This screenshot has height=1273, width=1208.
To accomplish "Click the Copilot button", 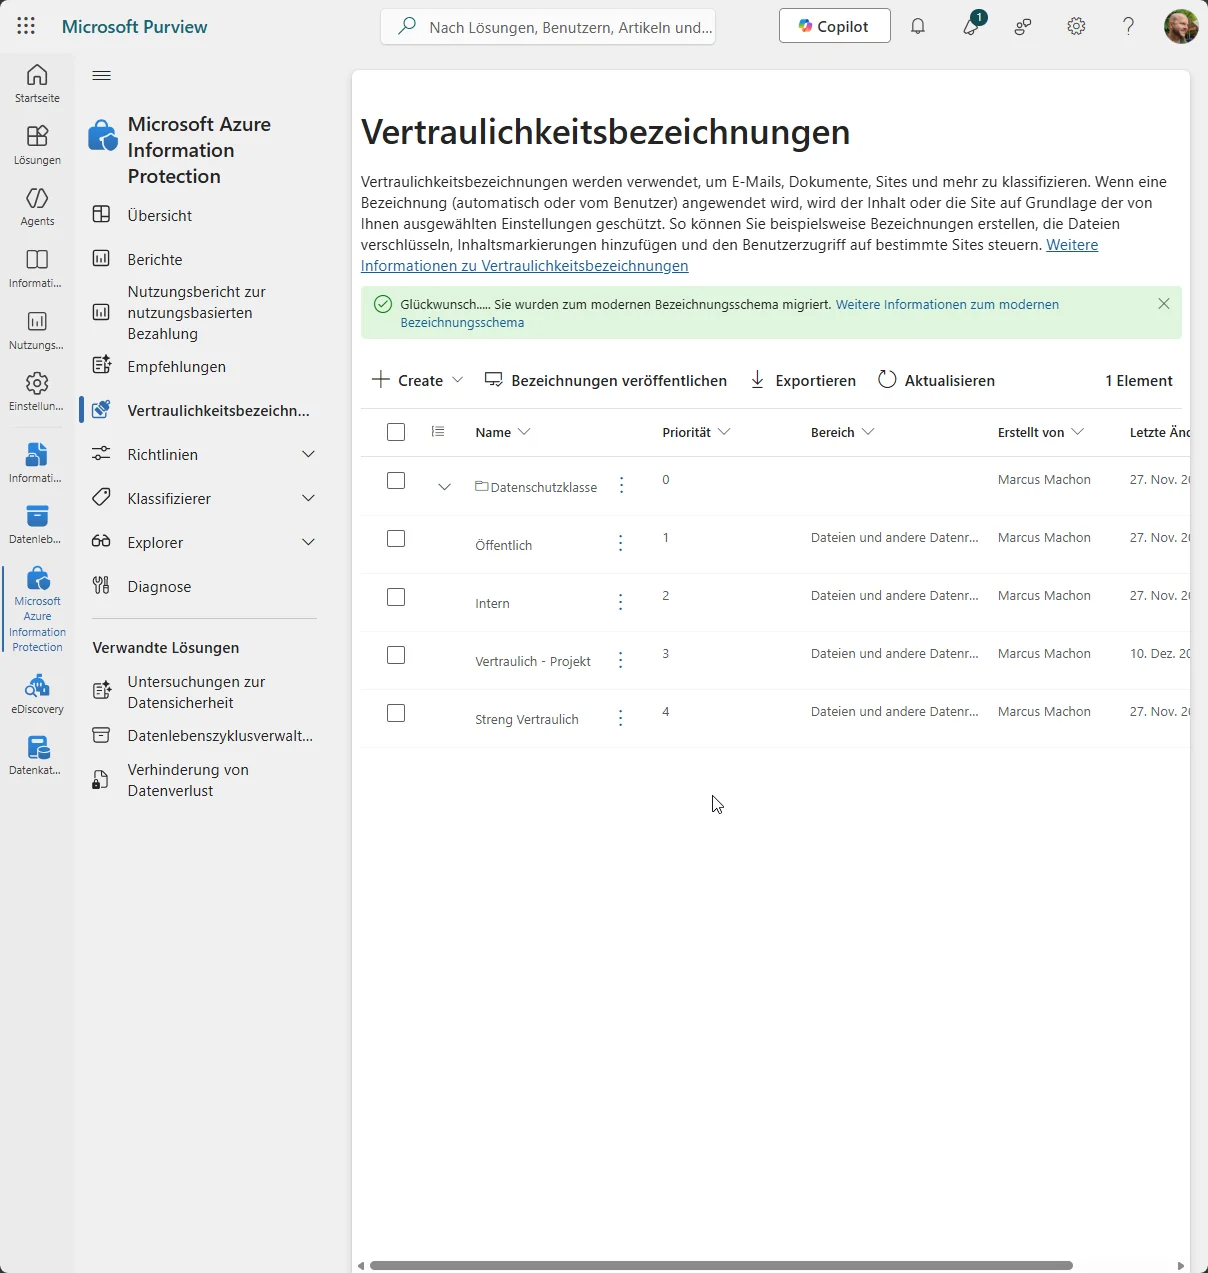I will click(834, 26).
